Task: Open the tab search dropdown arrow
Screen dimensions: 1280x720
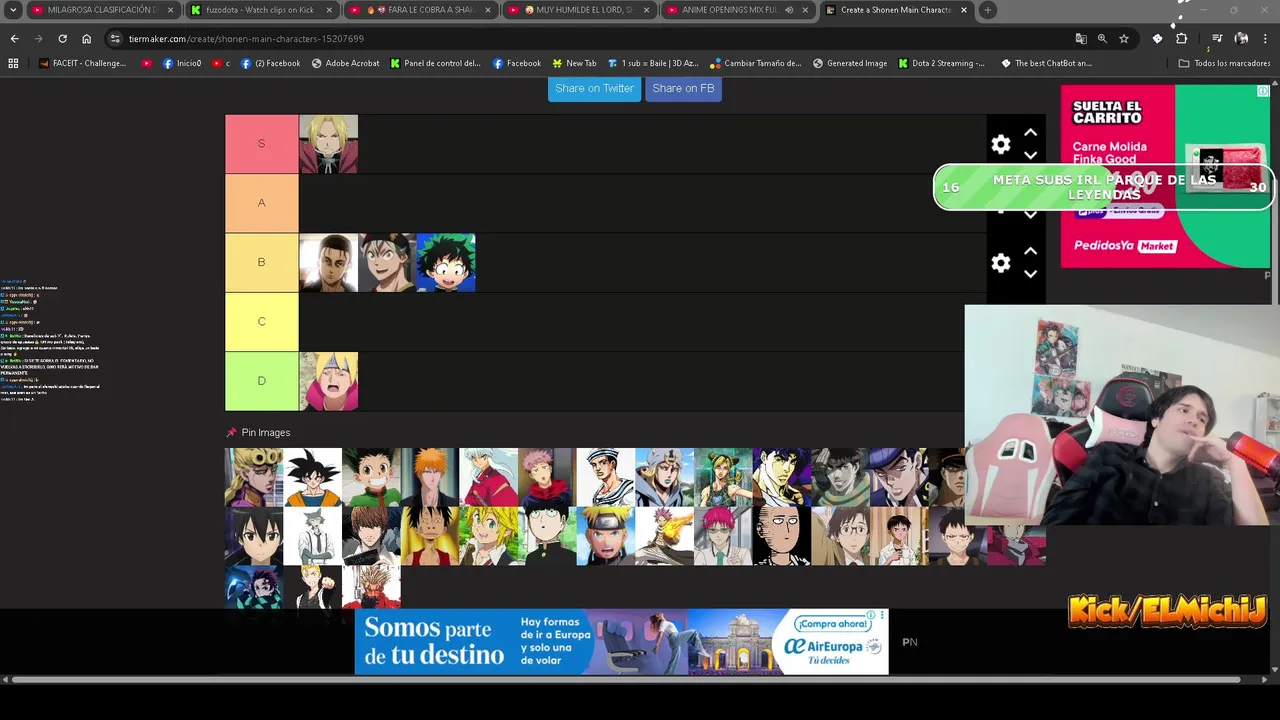Action: pos(13,10)
